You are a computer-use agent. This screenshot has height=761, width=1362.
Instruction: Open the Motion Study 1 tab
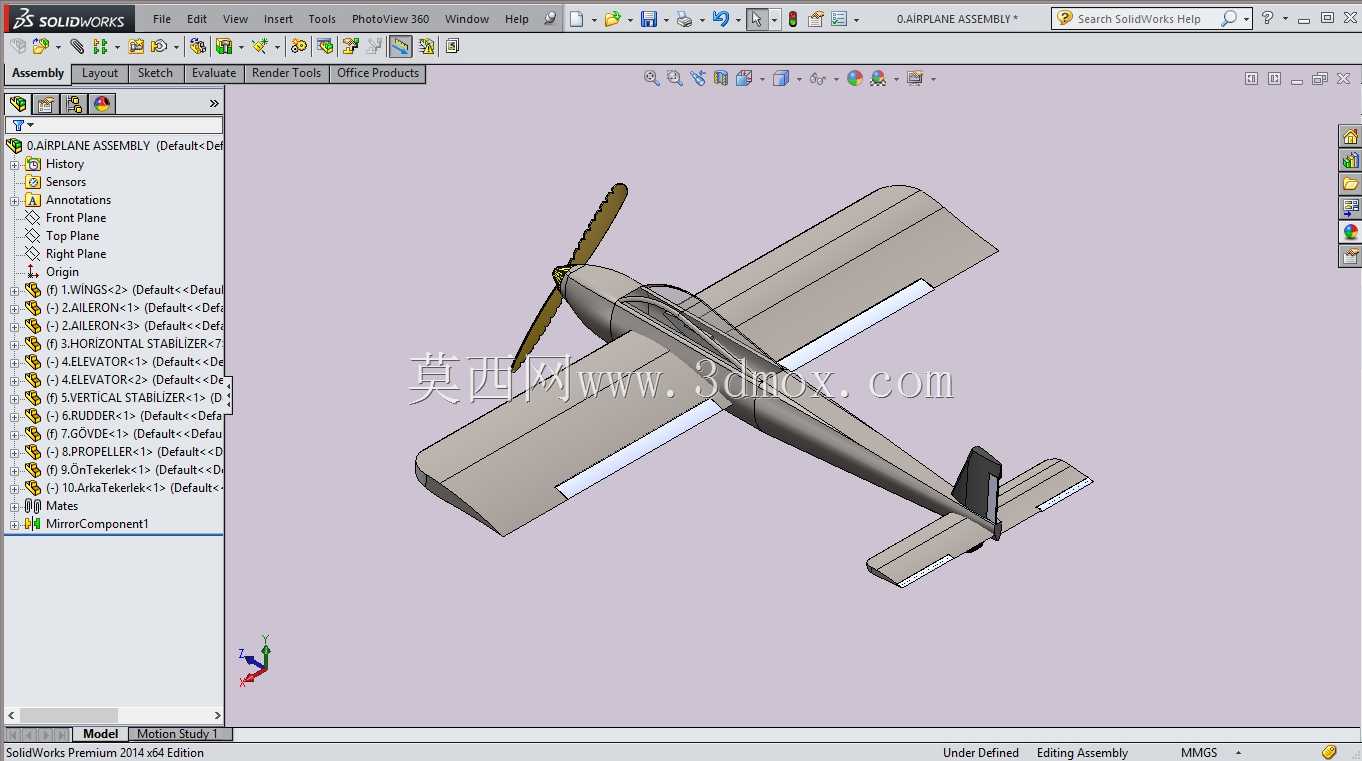(x=177, y=734)
